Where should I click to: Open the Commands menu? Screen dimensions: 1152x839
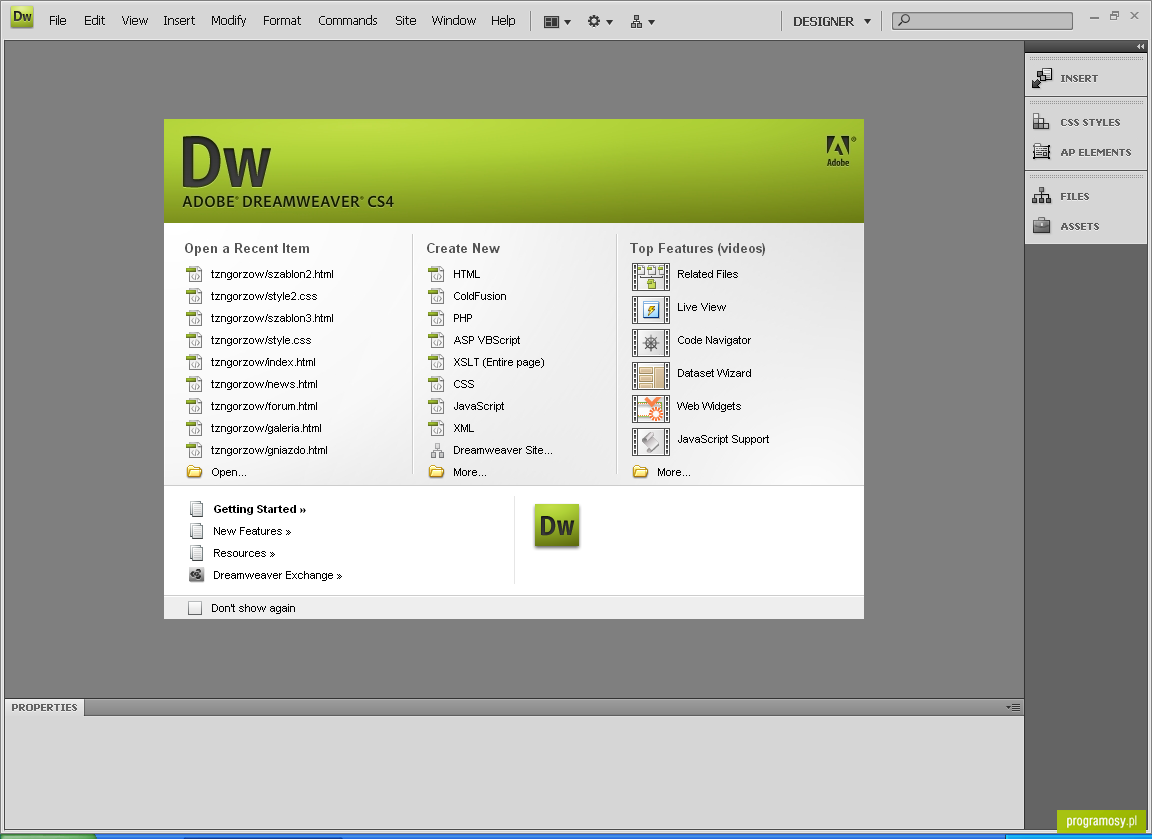click(x=348, y=21)
